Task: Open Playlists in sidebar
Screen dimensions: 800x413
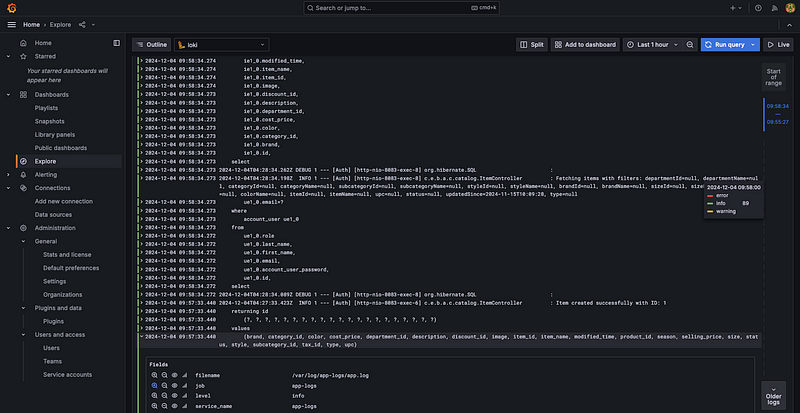Action: tap(46, 108)
